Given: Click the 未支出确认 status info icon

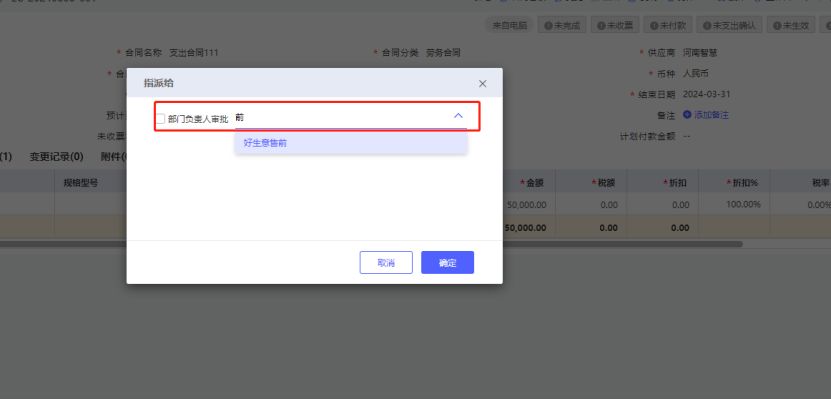Looking at the screenshot, I should (708, 25).
